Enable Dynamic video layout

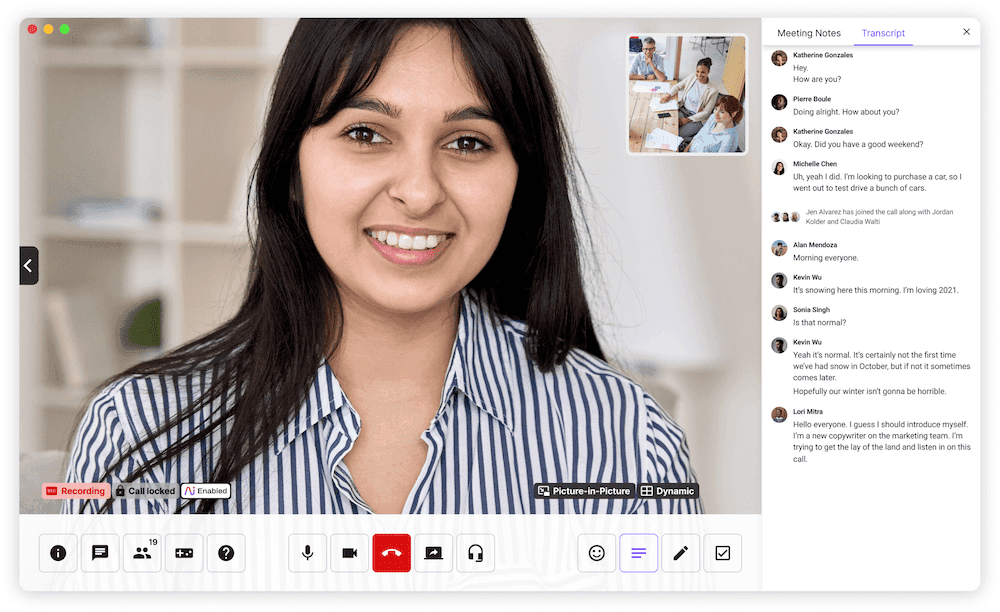[x=668, y=490]
